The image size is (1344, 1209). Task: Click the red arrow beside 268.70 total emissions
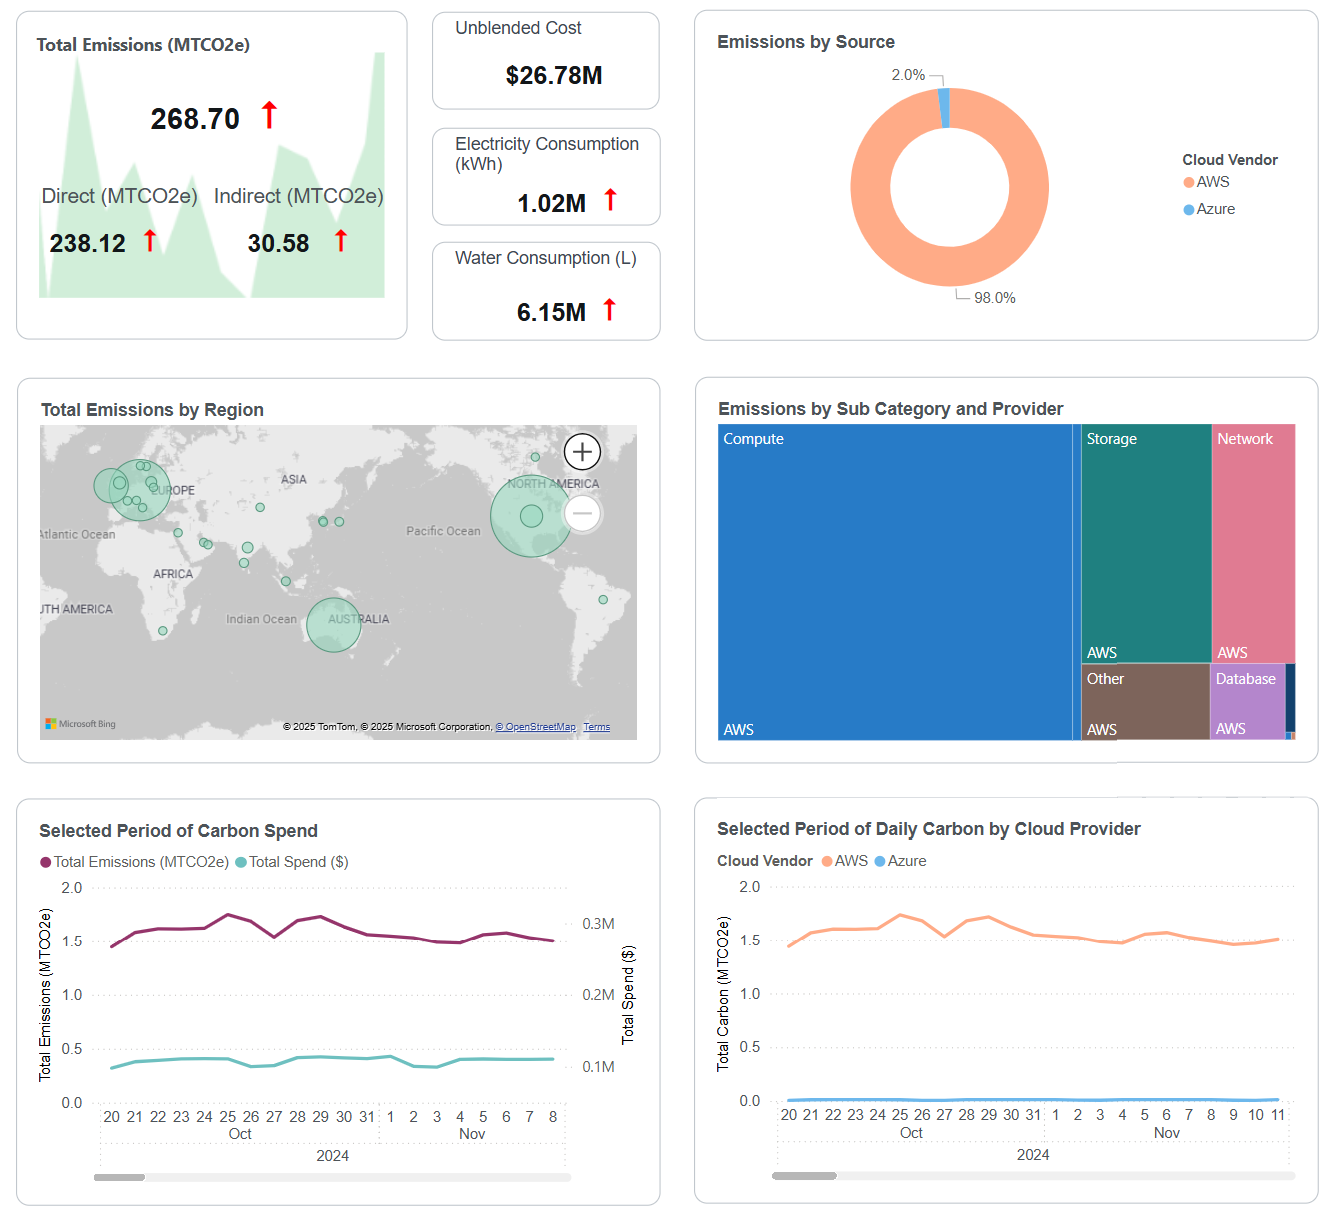click(269, 116)
